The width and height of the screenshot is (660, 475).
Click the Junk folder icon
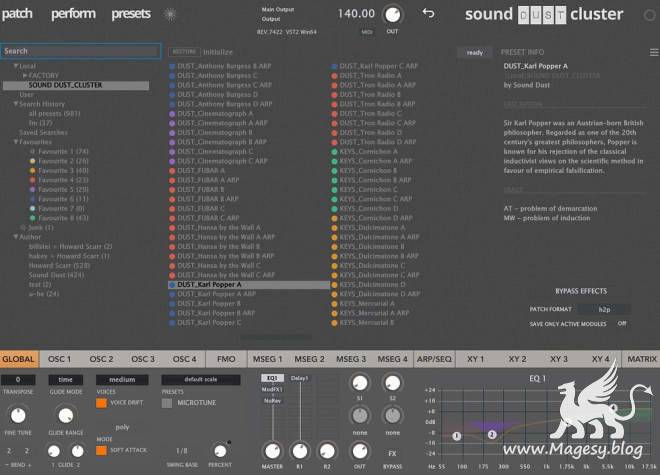click(23, 227)
